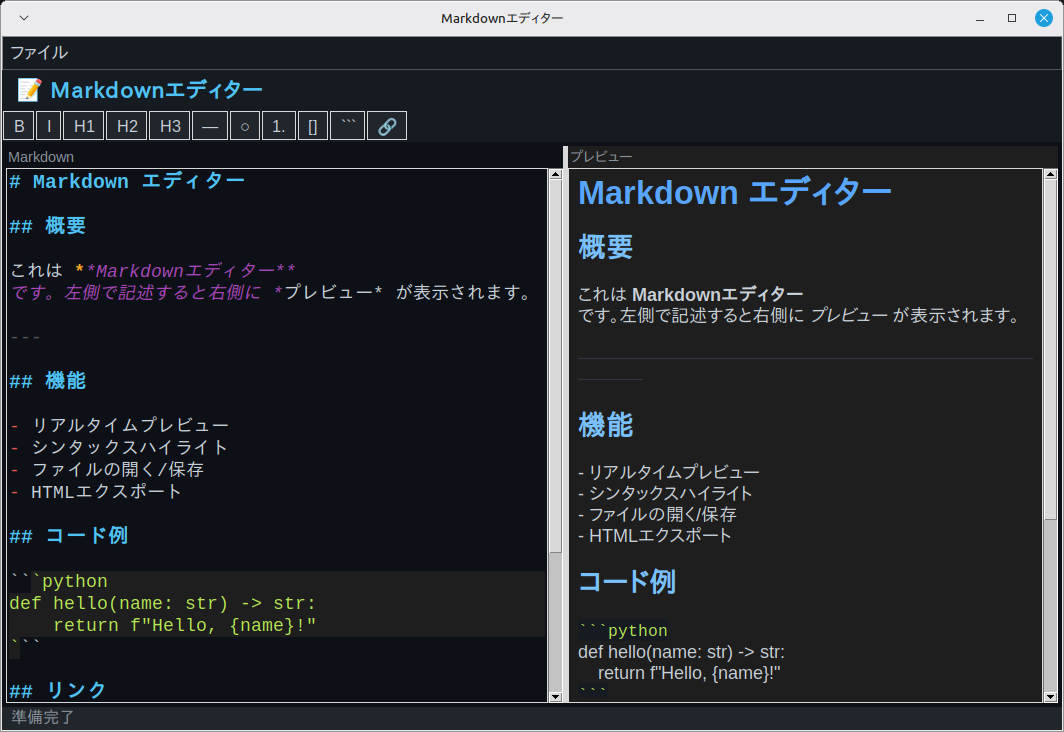Click 'HTMLエクスポート' in the preview list
Image resolution: width=1064 pixels, height=732 pixels.
[x=660, y=535]
